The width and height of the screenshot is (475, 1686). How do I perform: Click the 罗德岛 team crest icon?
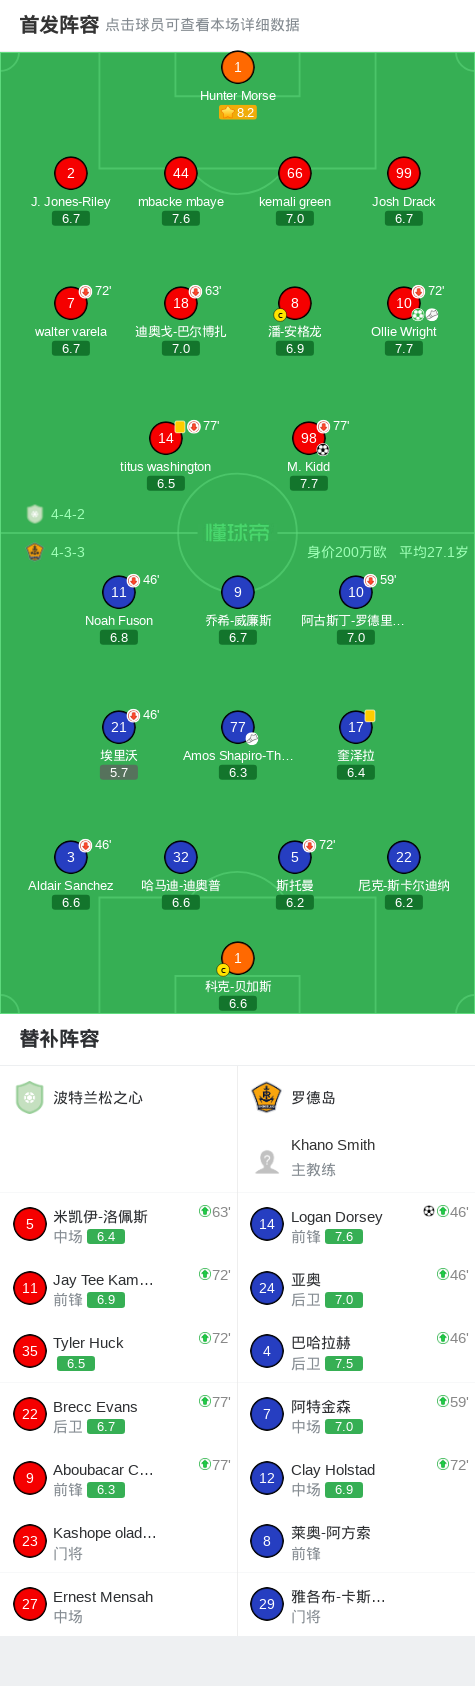point(266,1098)
